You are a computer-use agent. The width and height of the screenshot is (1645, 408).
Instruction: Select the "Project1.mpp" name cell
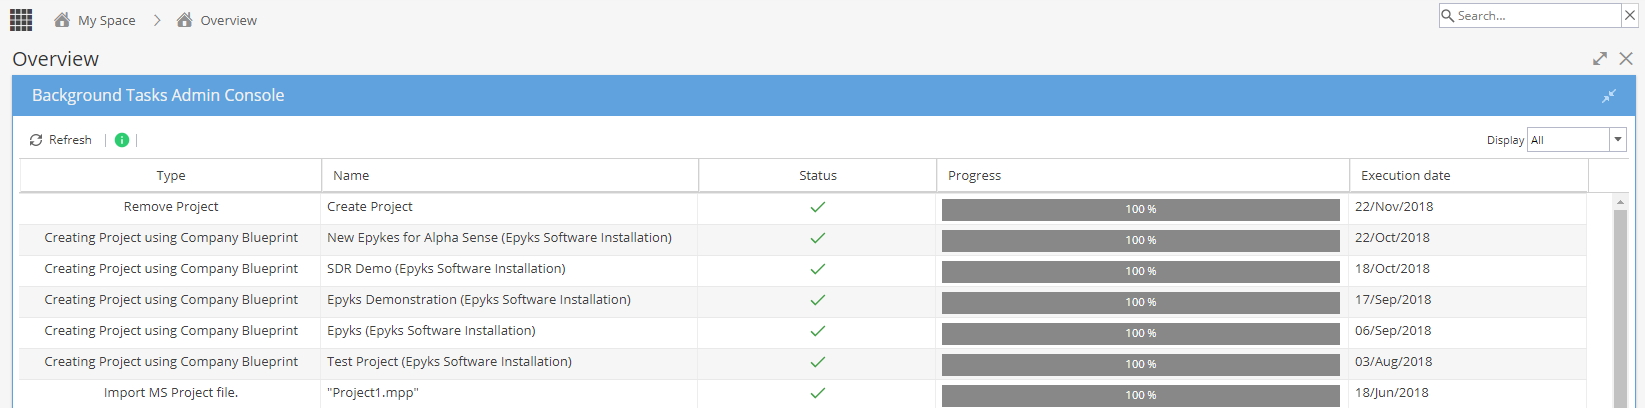pyautogui.click(x=510, y=393)
